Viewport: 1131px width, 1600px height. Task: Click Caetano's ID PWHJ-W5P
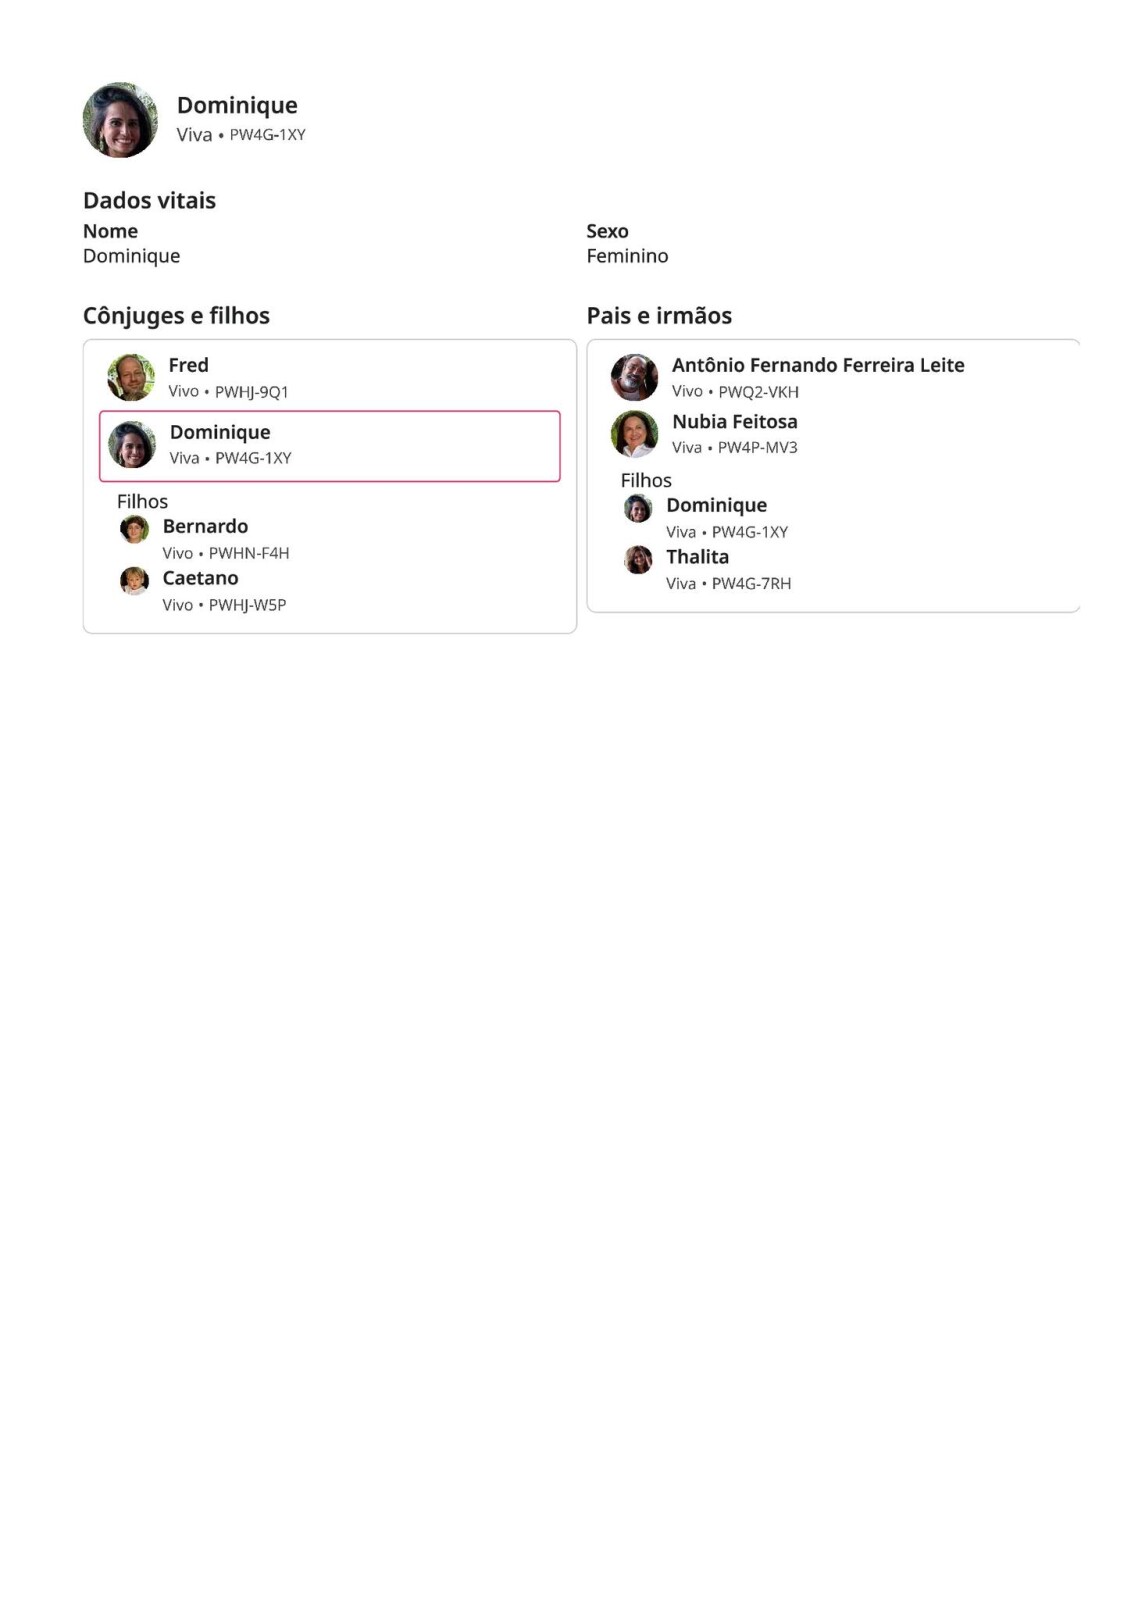(247, 605)
